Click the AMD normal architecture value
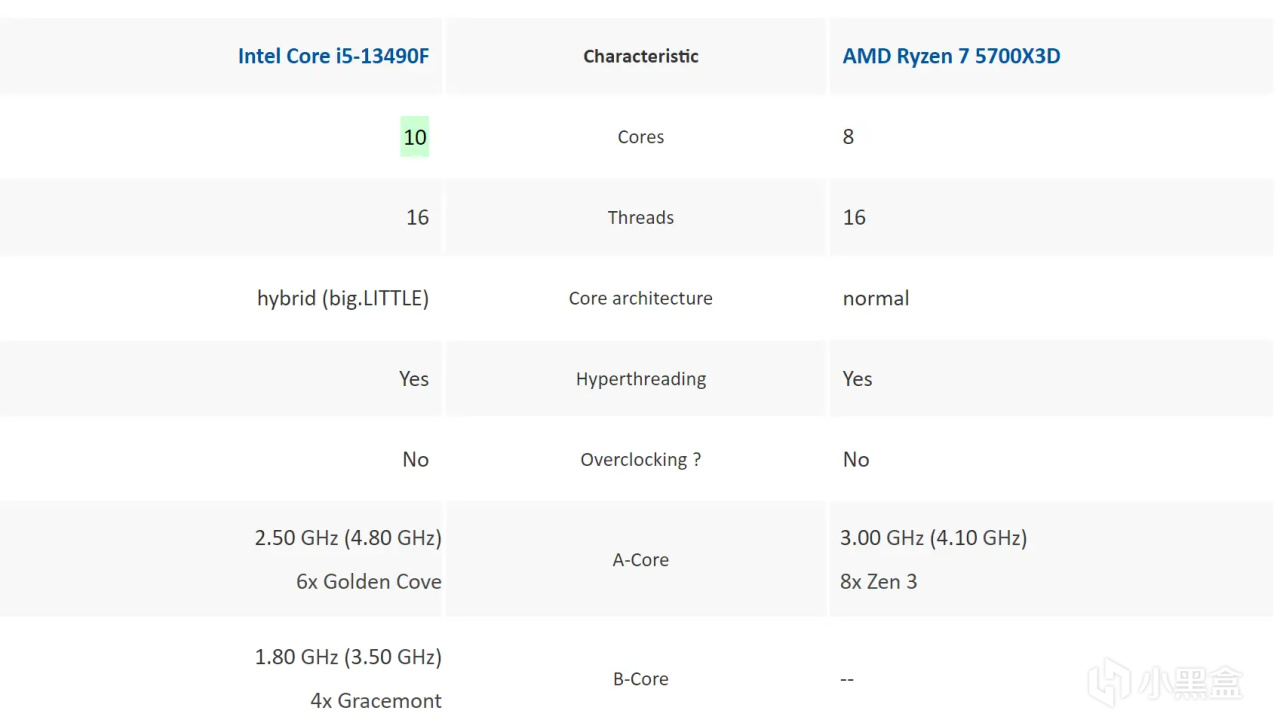 point(875,298)
